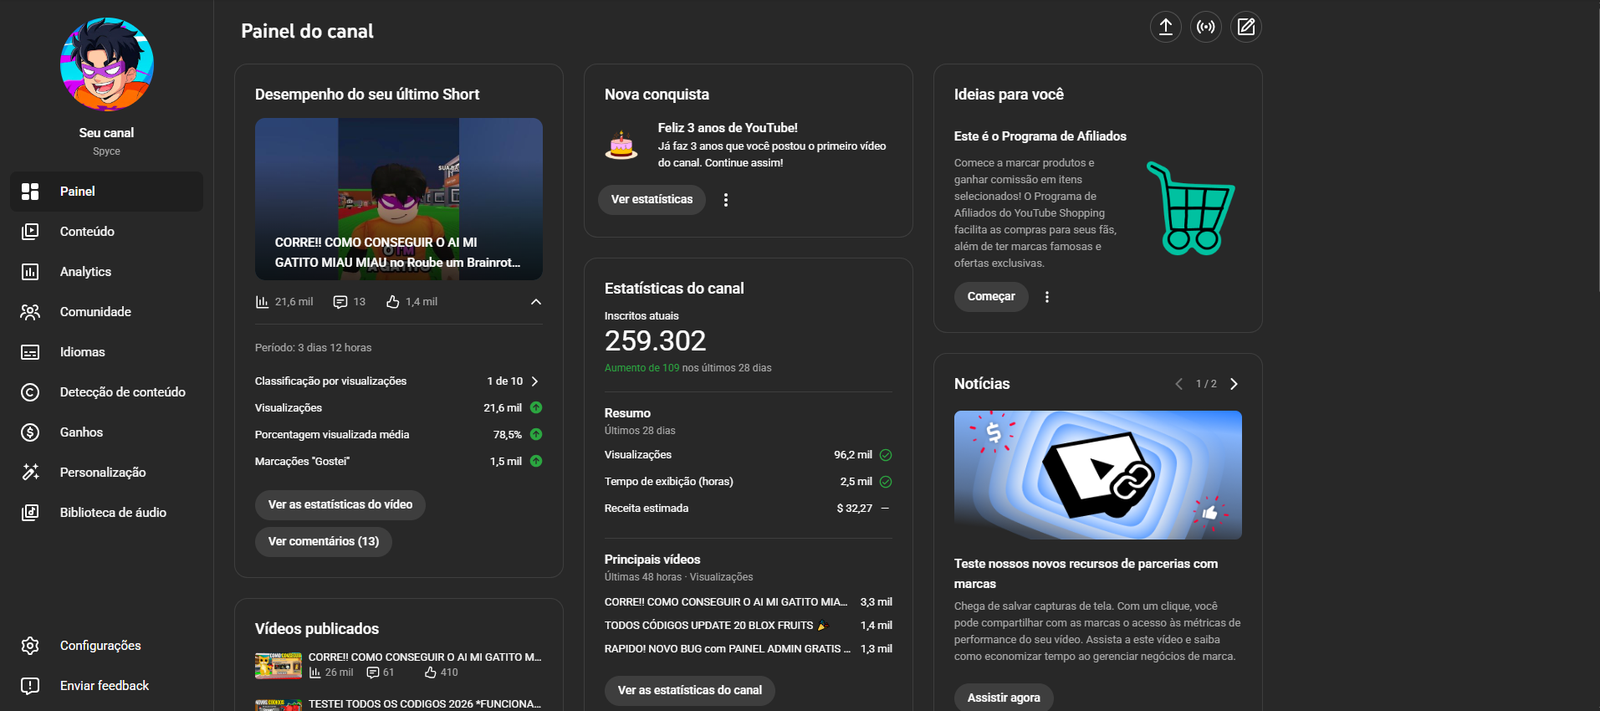Click the channel avatar picture

coord(107,65)
